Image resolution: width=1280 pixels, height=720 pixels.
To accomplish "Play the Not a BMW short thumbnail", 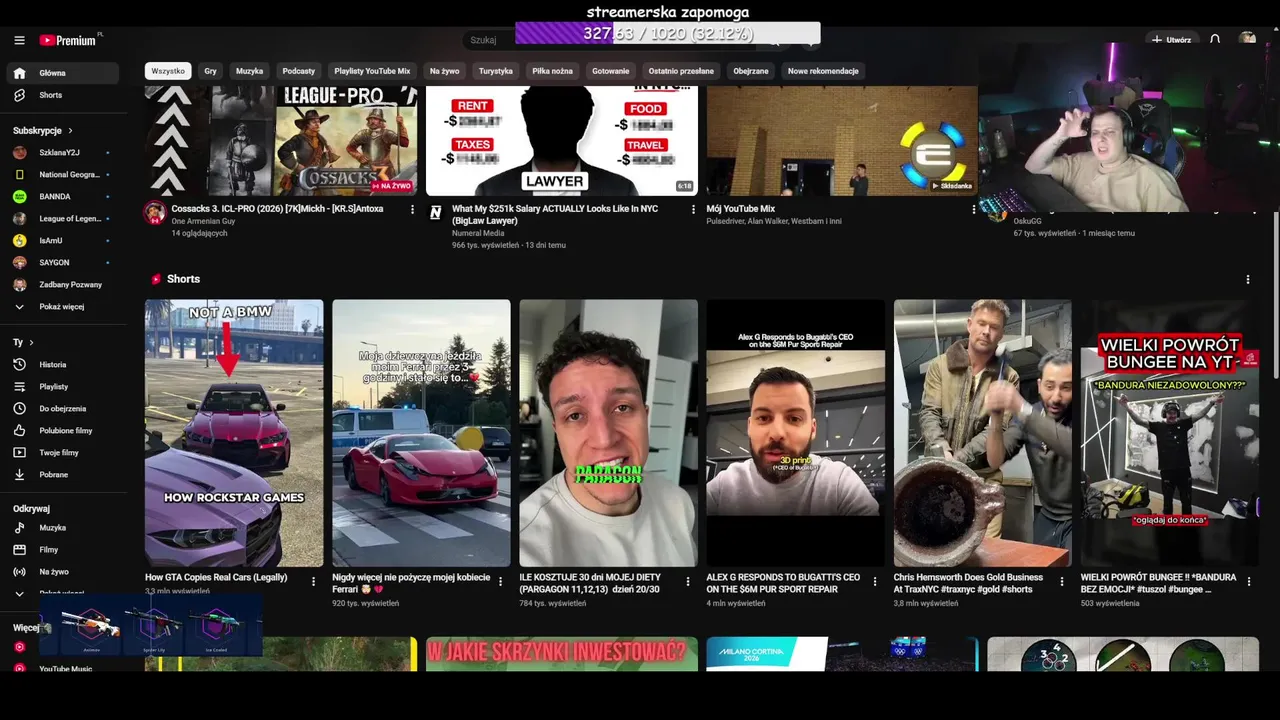I will click(234, 433).
